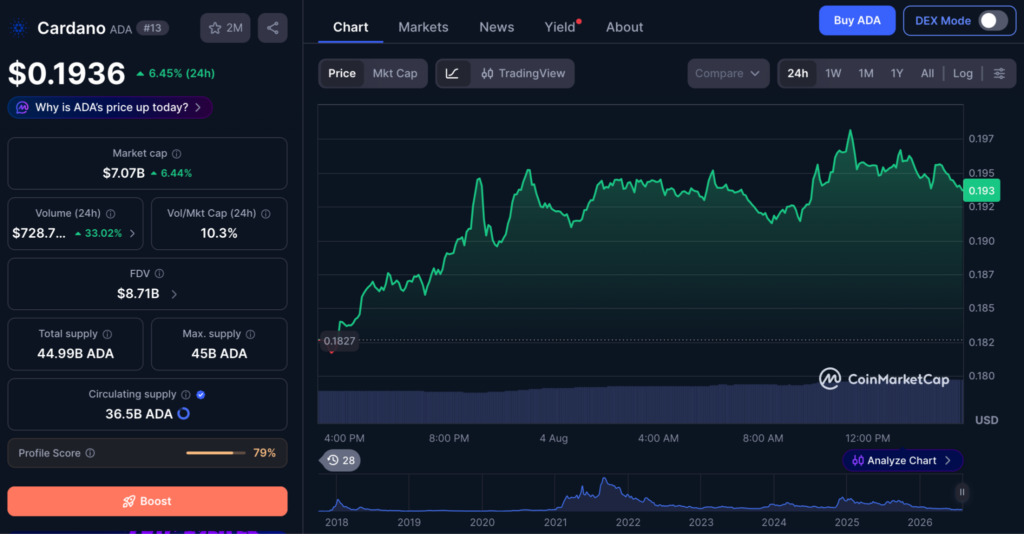Screen dimensions: 1024x534
Task: Click the 36.5B ADA circulating value
Action: pos(138,414)
